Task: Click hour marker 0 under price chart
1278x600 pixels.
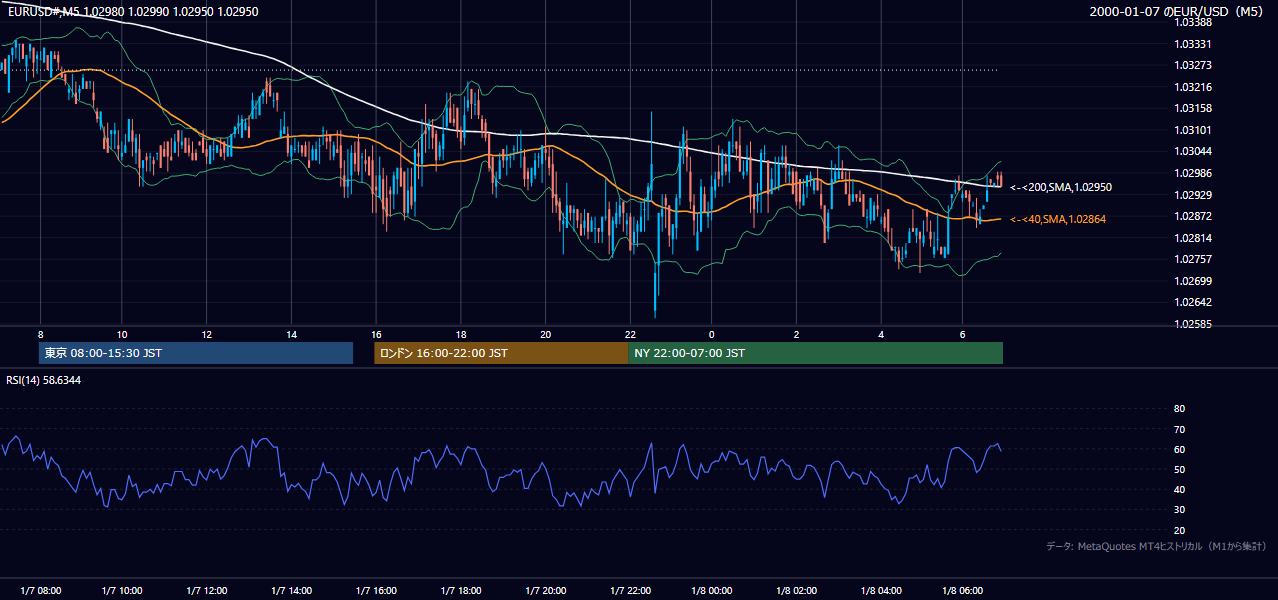Action: [x=712, y=334]
